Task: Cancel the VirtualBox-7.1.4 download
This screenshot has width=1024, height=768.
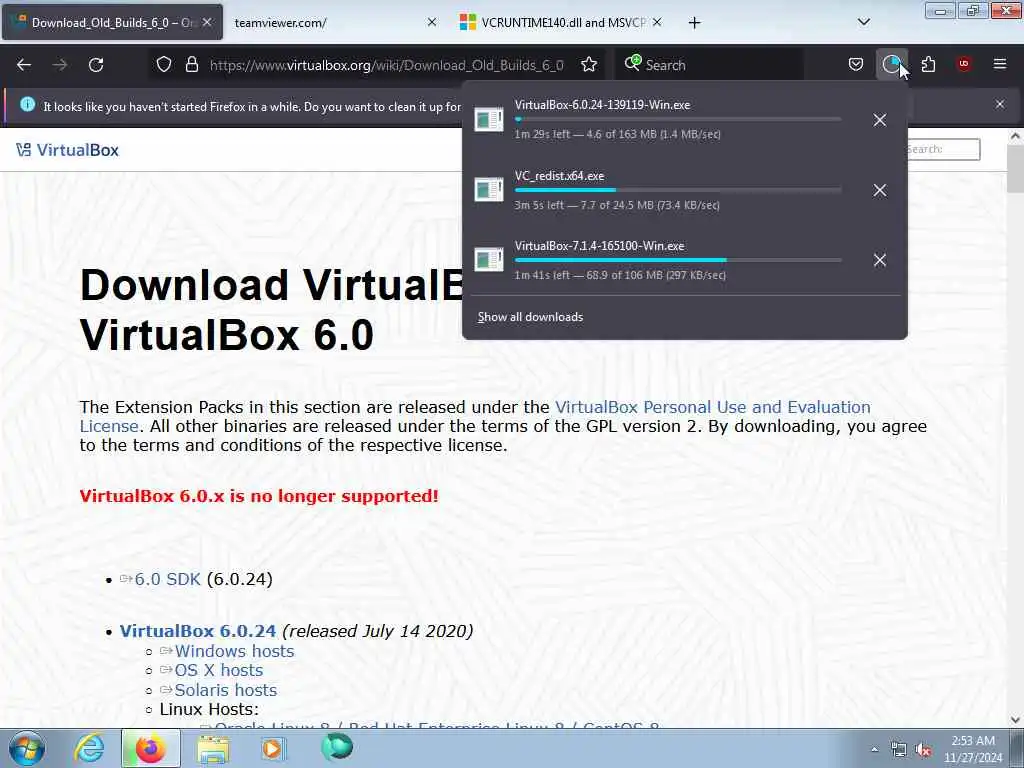Action: pyautogui.click(x=880, y=260)
